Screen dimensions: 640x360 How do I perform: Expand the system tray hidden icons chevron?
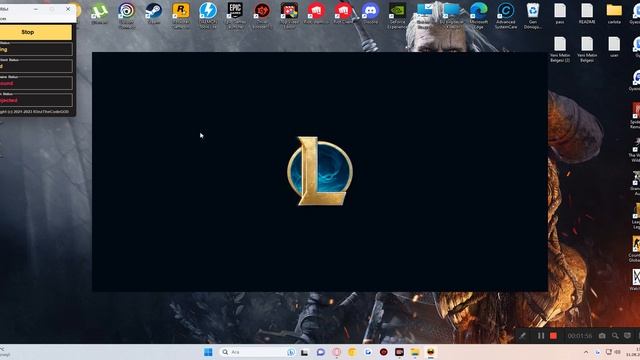coord(586,352)
